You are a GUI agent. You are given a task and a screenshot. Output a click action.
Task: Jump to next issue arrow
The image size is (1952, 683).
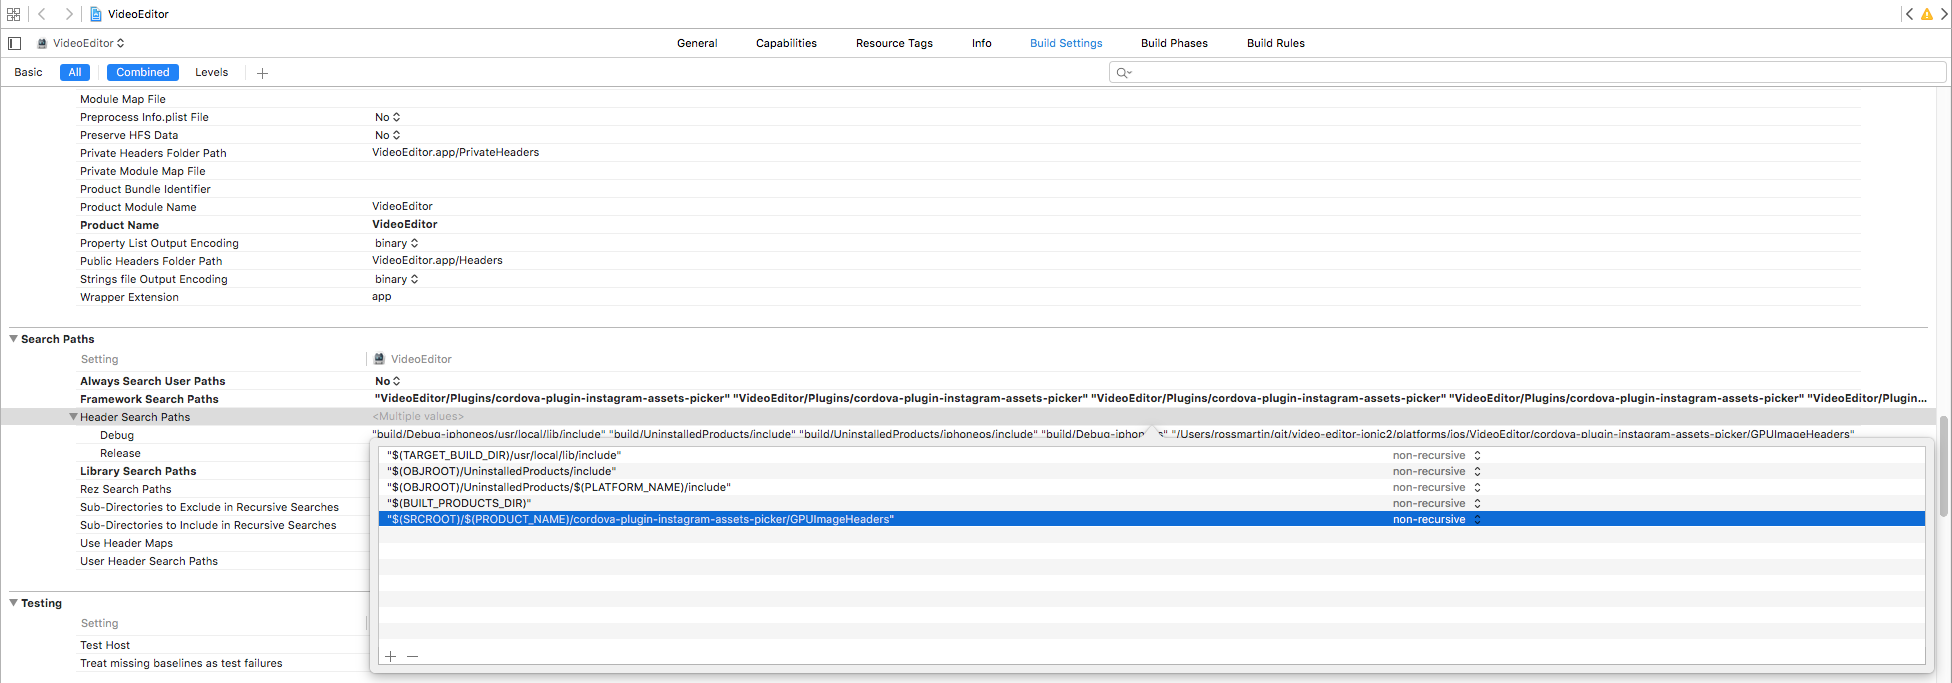click(1943, 14)
